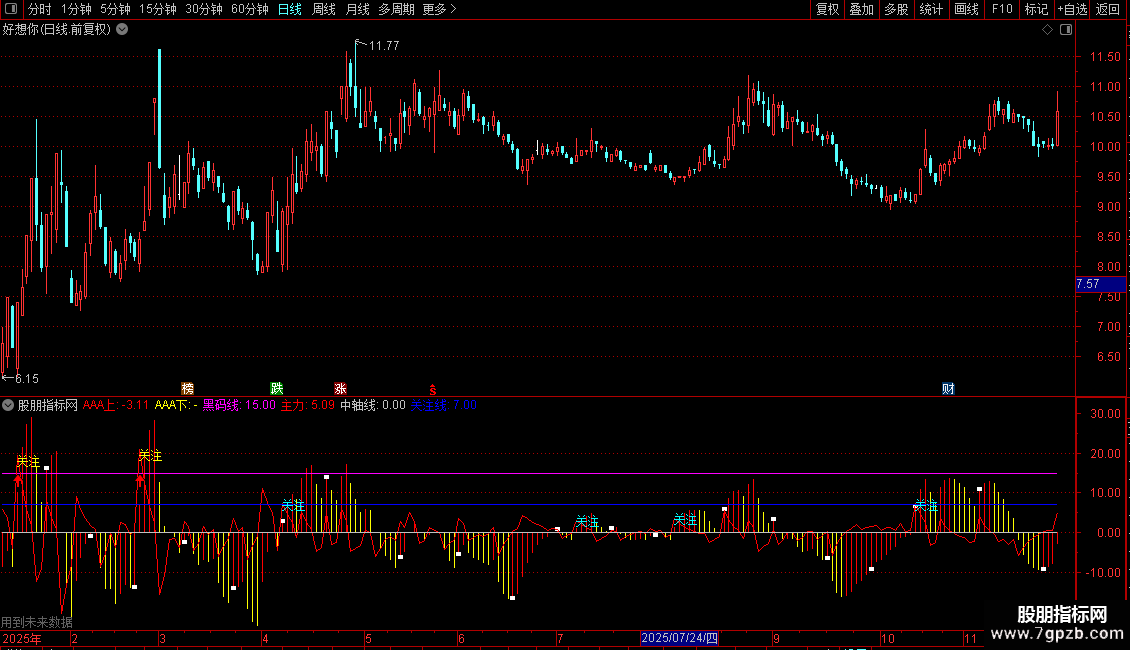Open the indicator dropdown beside 股朋指标网
This screenshot has height=650, width=1130.
8,406
